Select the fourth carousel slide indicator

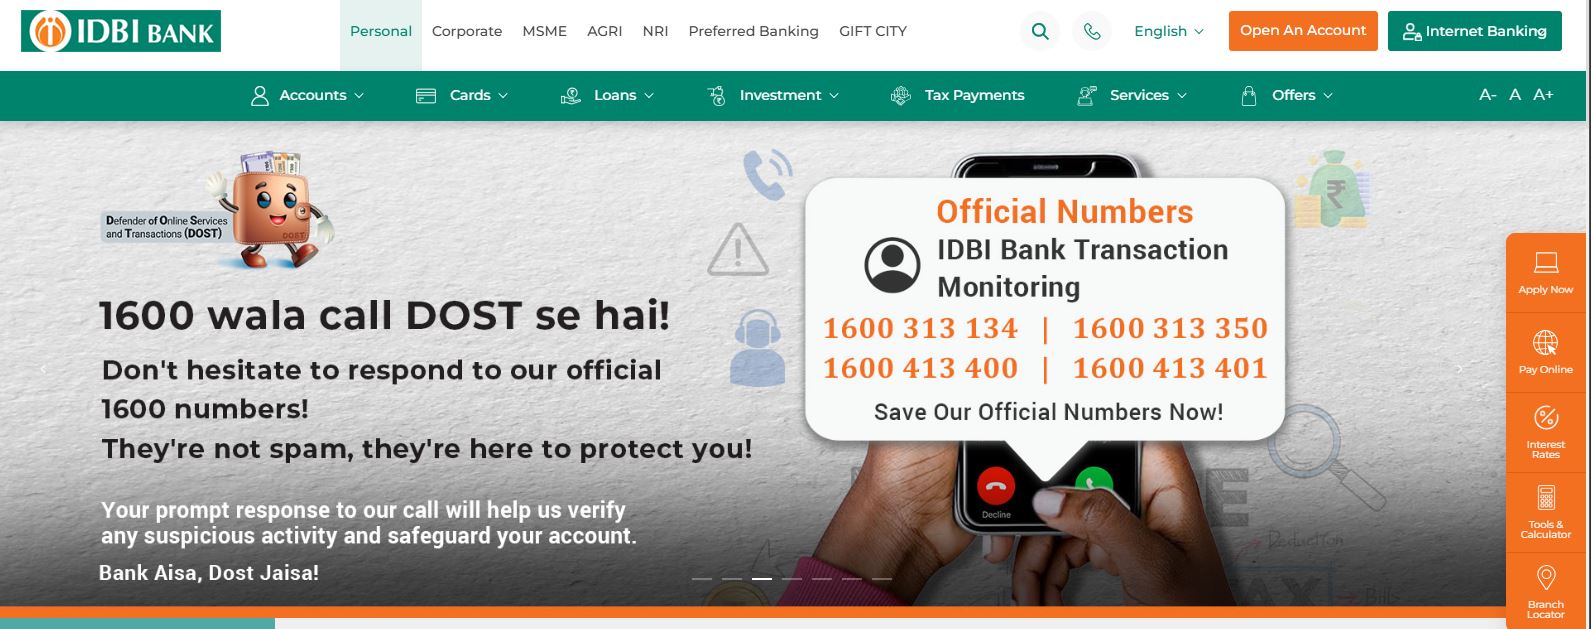792,579
